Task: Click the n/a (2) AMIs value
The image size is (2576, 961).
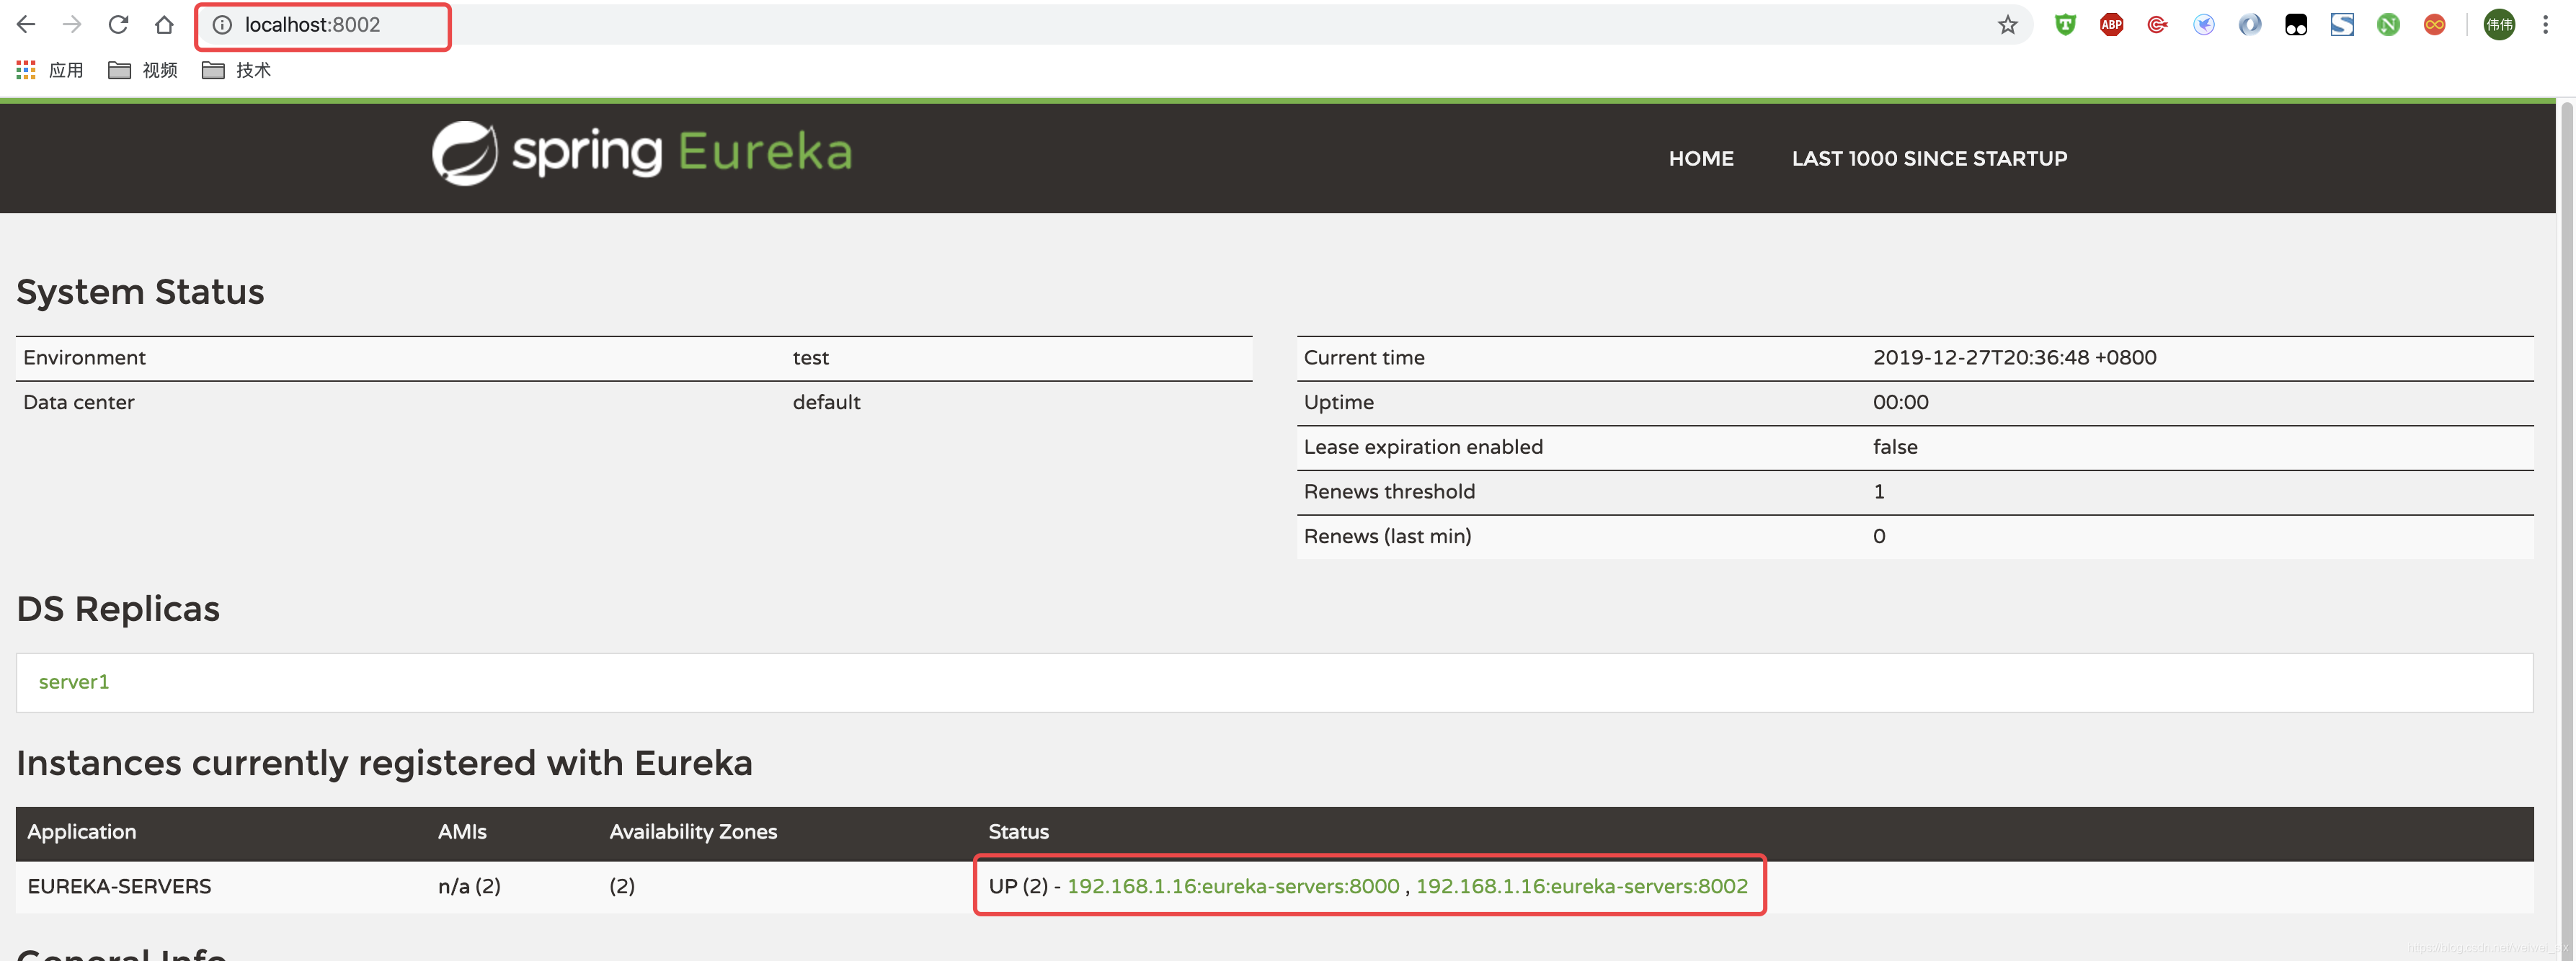Action: pyautogui.click(x=469, y=886)
